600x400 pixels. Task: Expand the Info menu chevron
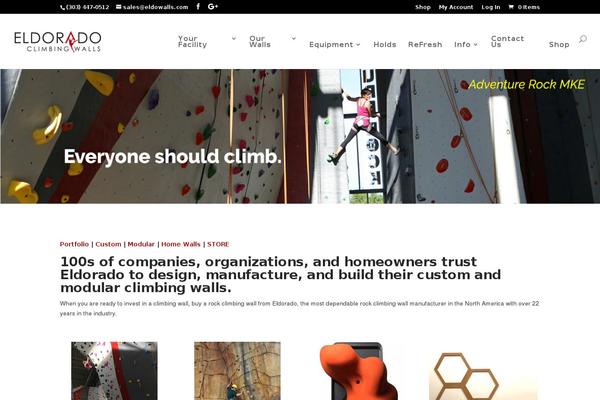476,44
